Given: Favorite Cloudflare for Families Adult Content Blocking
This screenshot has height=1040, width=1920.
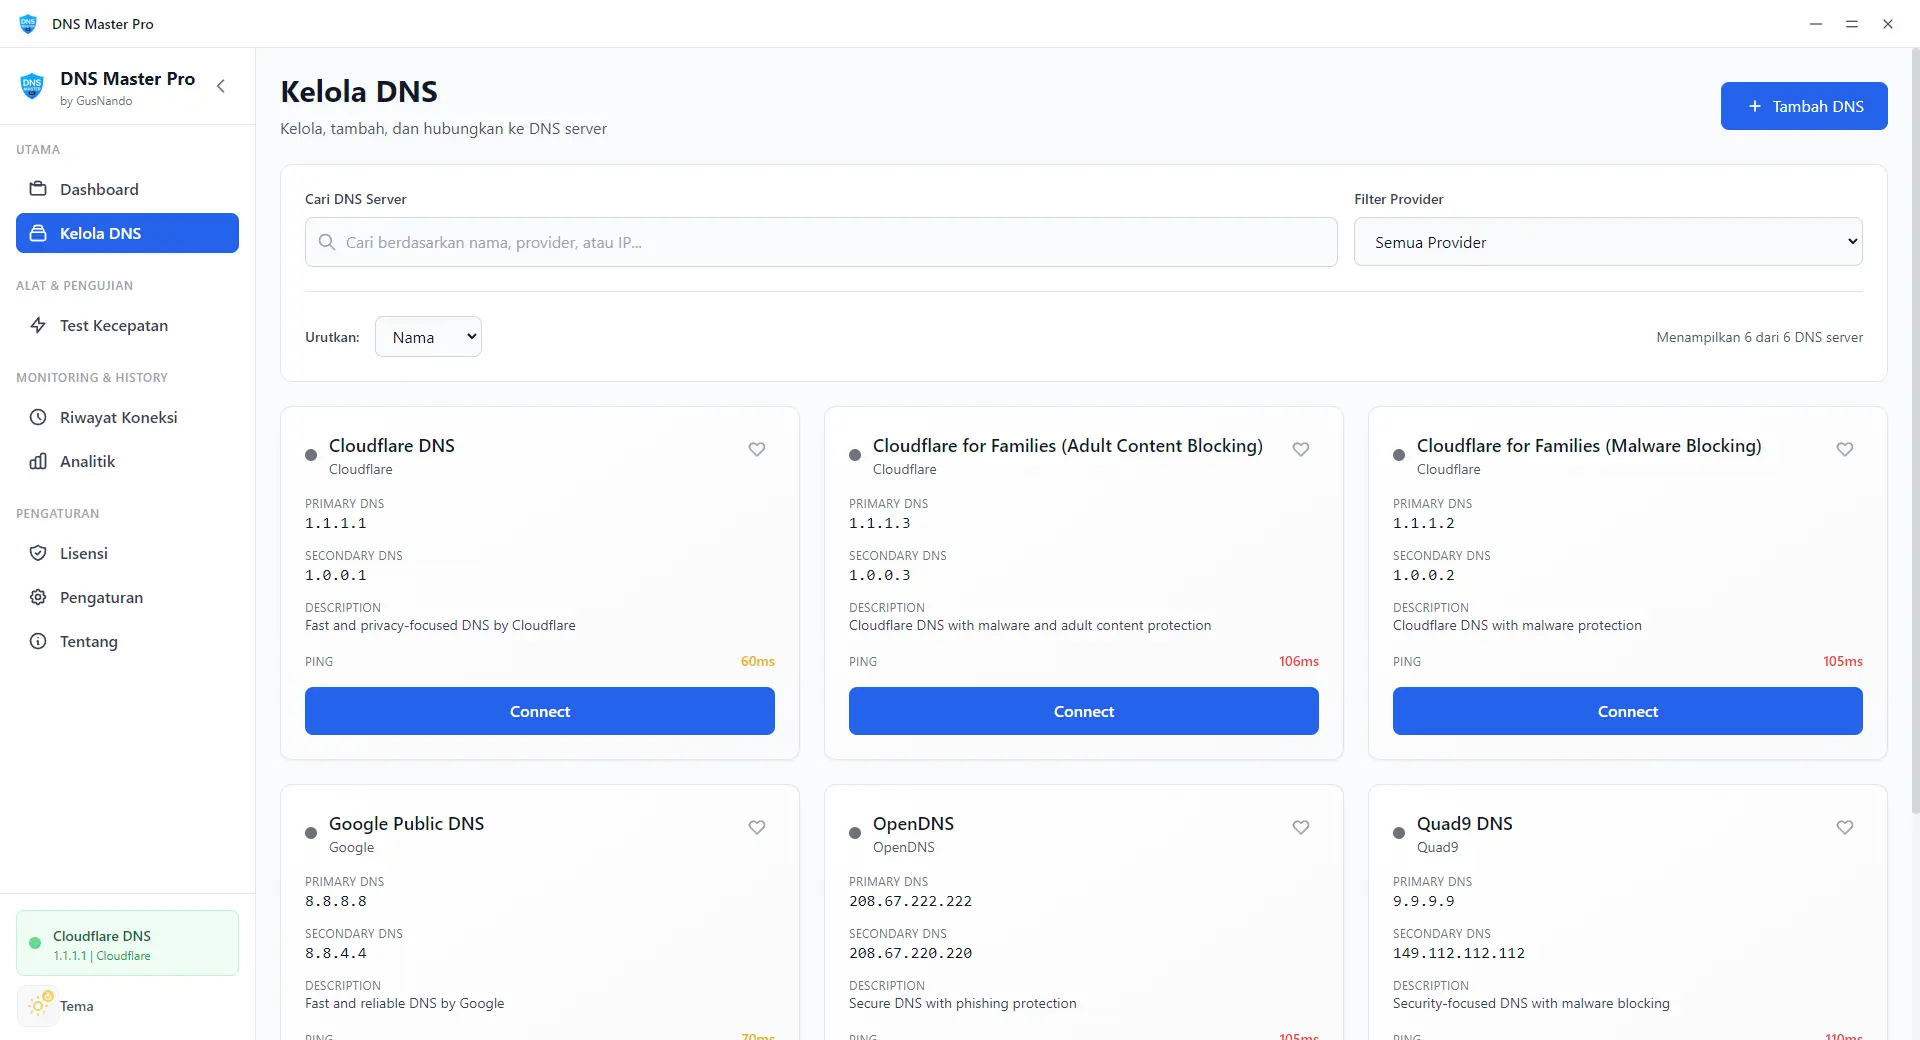Looking at the screenshot, I should coord(1301,449).
